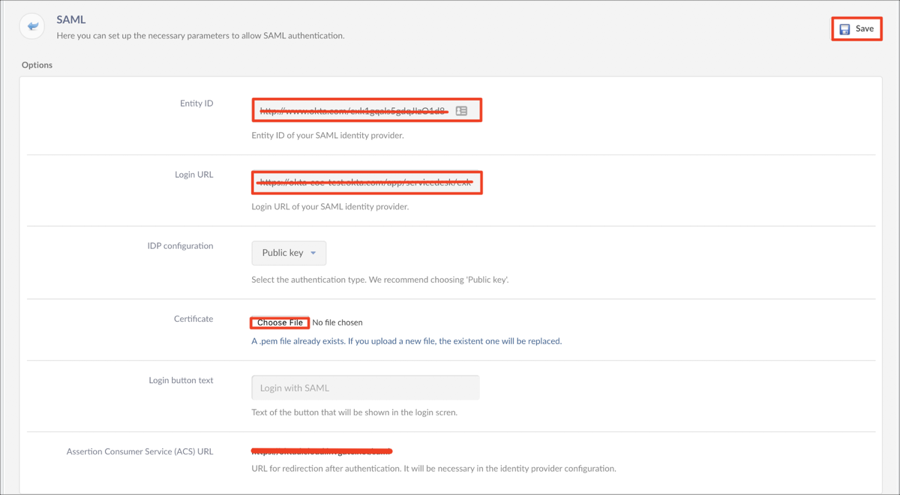
Task: Click the back arrow icon beside SAML
Action: click(32, 27)
